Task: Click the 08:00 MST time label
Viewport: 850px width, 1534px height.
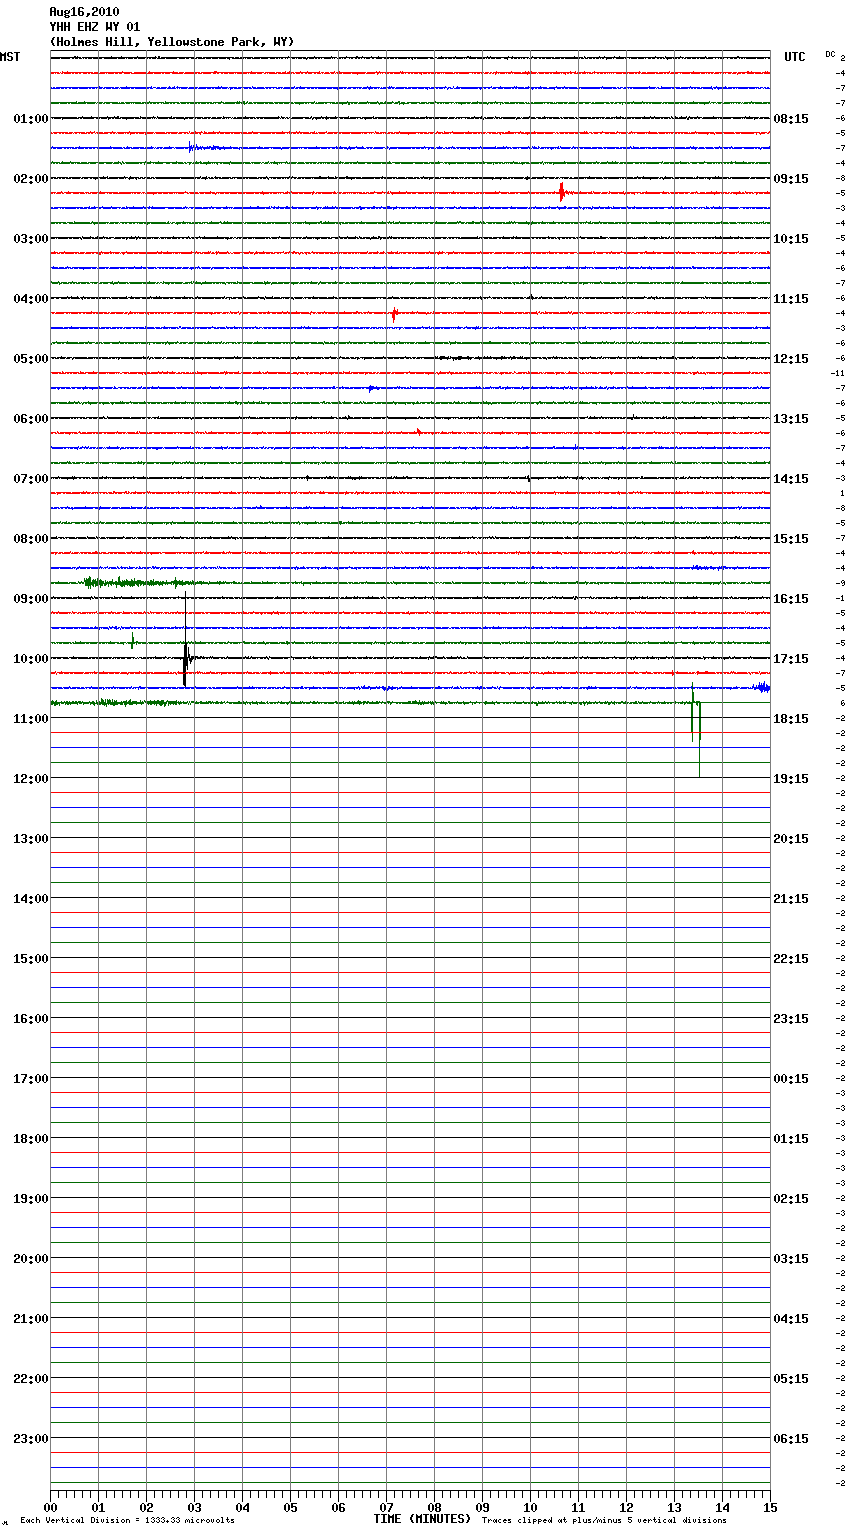Action: click(x=31, y=538)
